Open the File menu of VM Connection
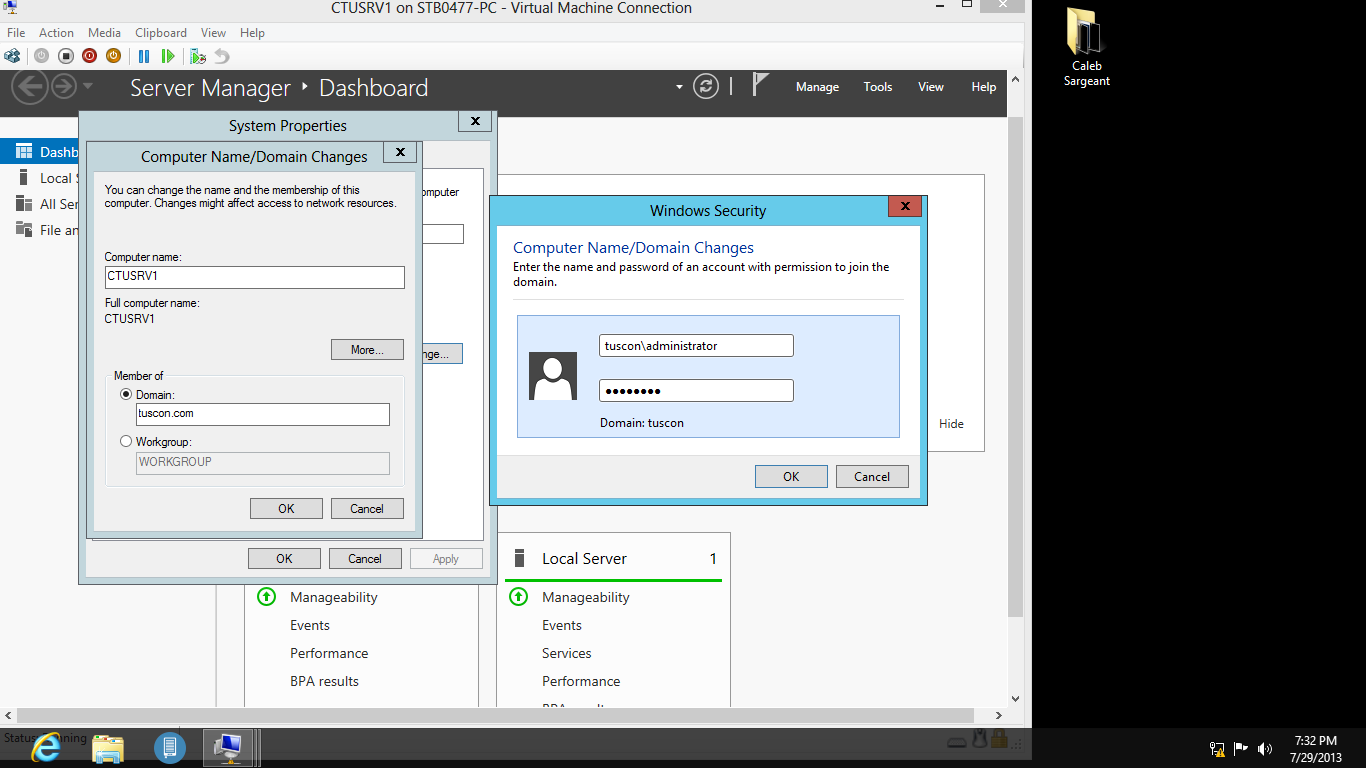This screenshot has width=1366, height=768. coord(16,33)
